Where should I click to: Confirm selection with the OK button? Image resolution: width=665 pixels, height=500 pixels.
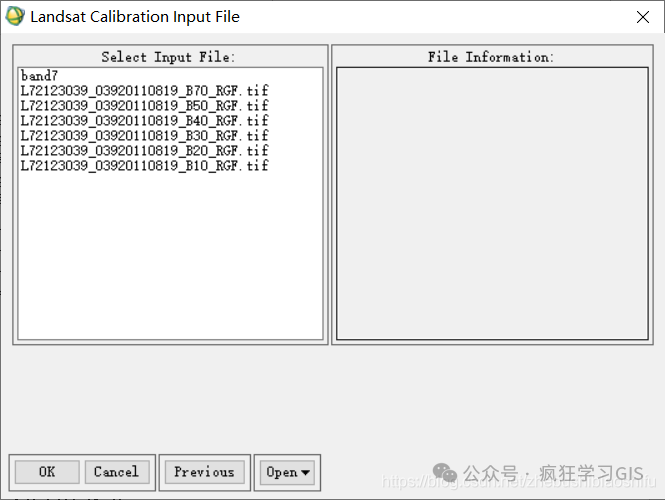coord(47,472)
